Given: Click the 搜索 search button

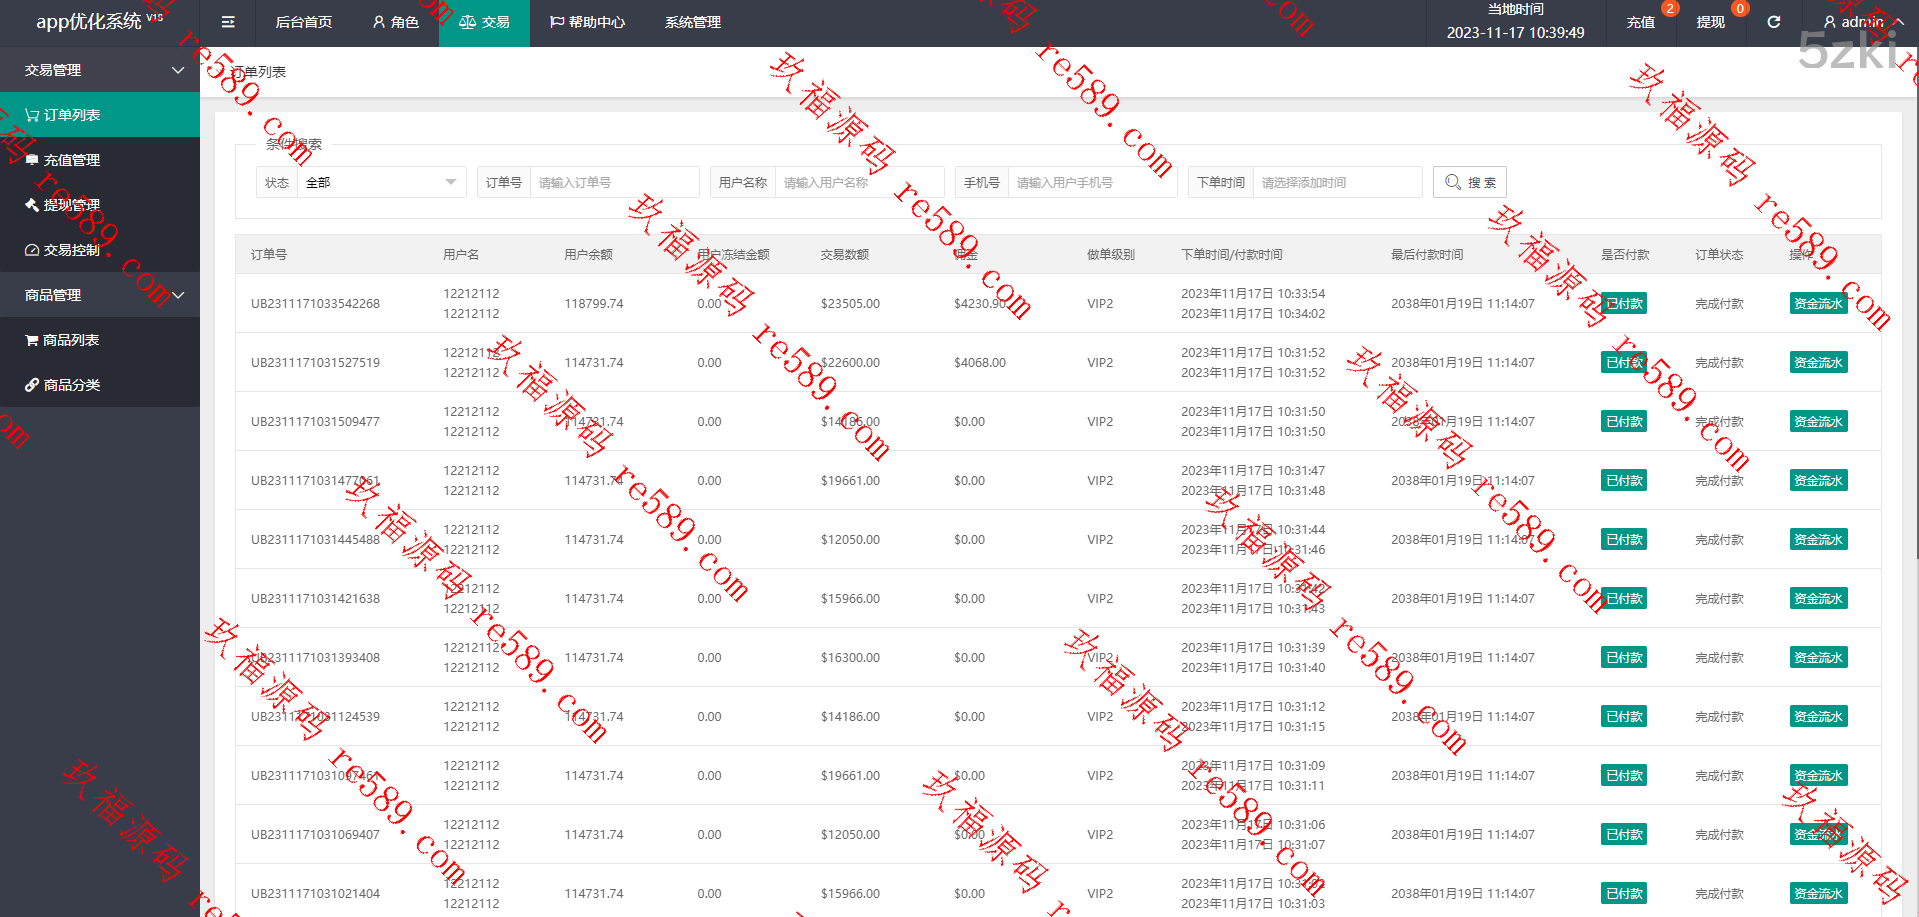Looking at the screenshot, I should click(1469, 182).
